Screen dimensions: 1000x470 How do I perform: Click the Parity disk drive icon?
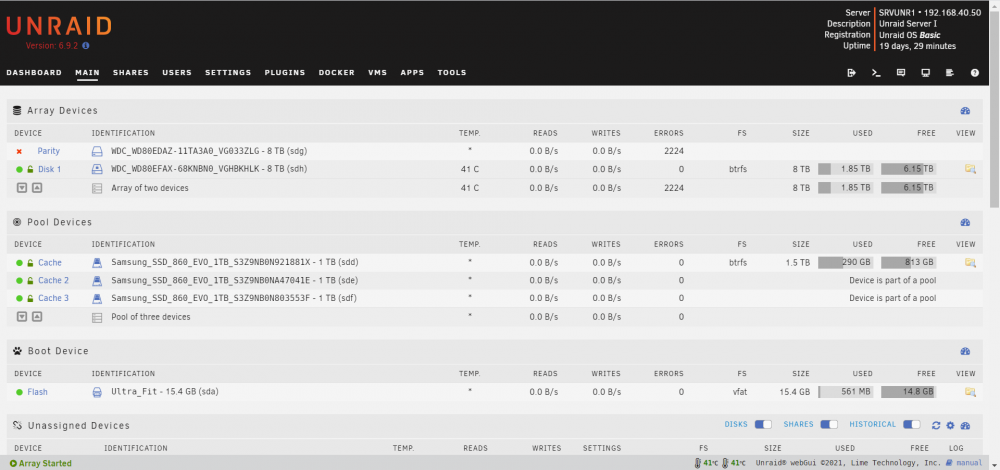tap(97, 151)
